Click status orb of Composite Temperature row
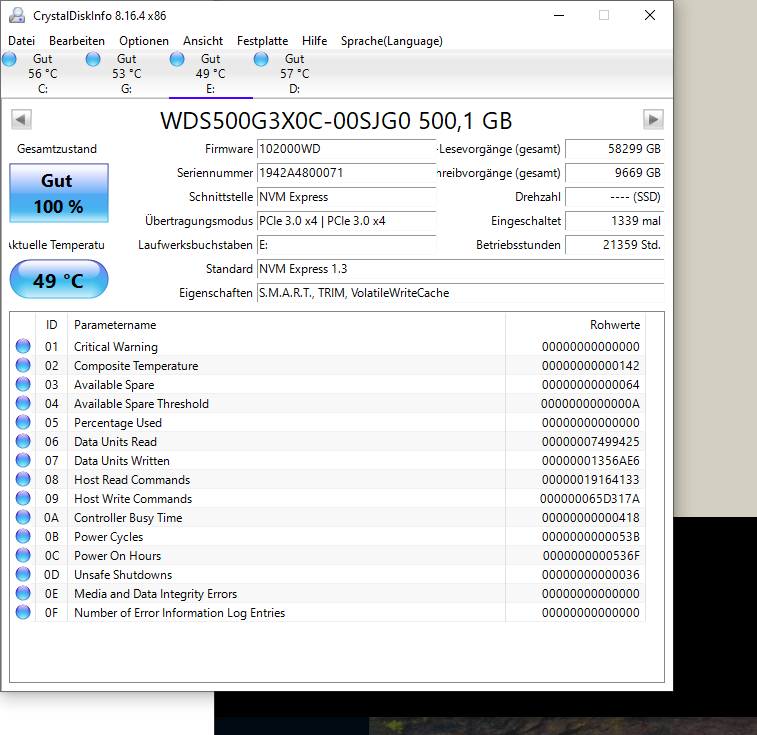 tap(23, 365)
